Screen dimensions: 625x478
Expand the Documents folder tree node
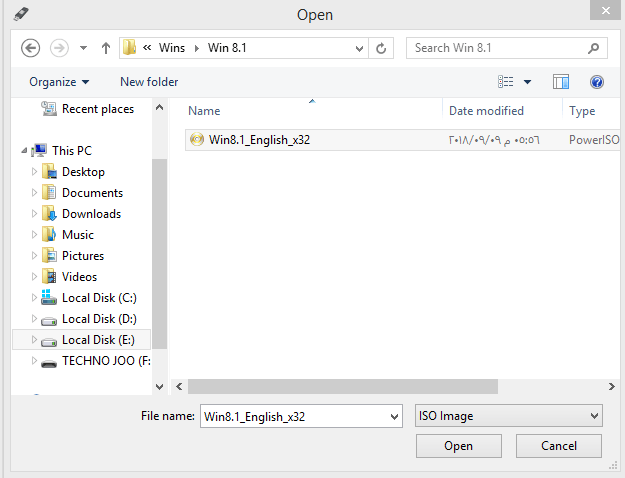[35, 193]
